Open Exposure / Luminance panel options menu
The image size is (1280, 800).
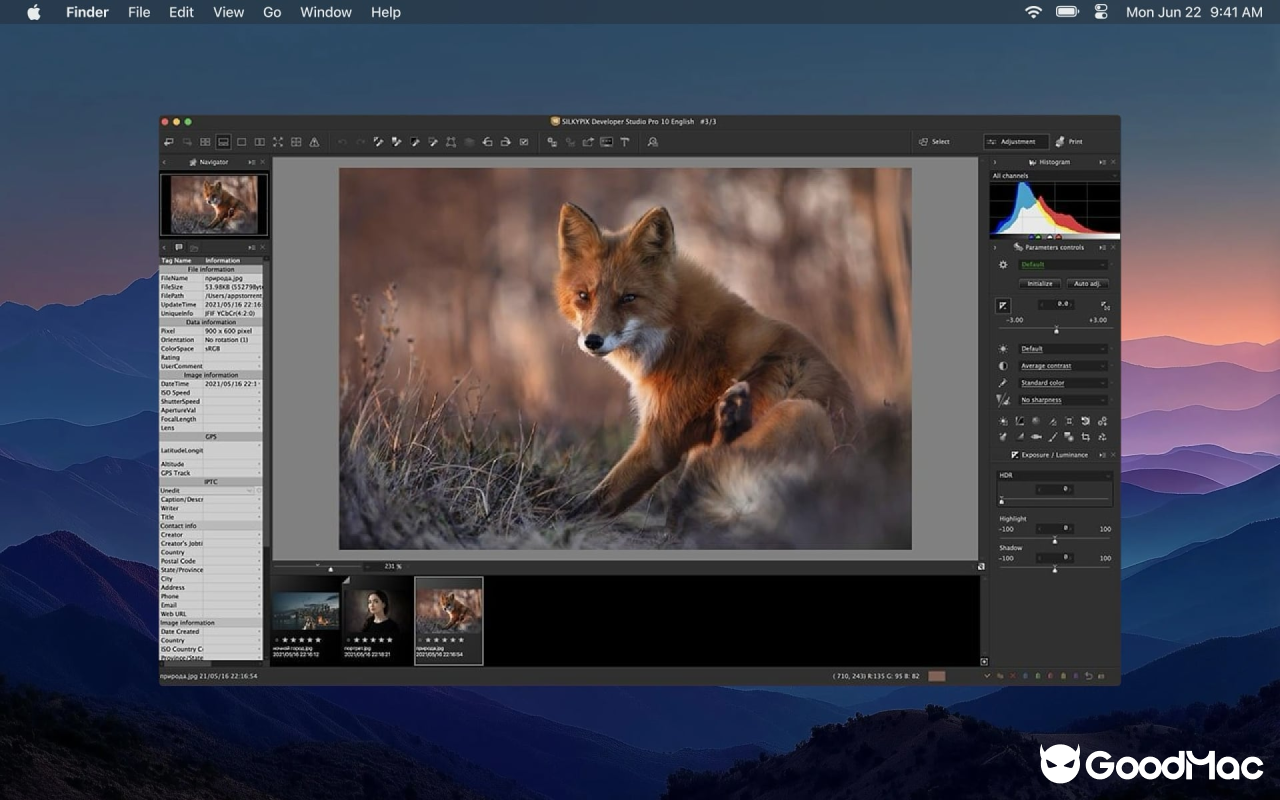(x=1103, y=455)
